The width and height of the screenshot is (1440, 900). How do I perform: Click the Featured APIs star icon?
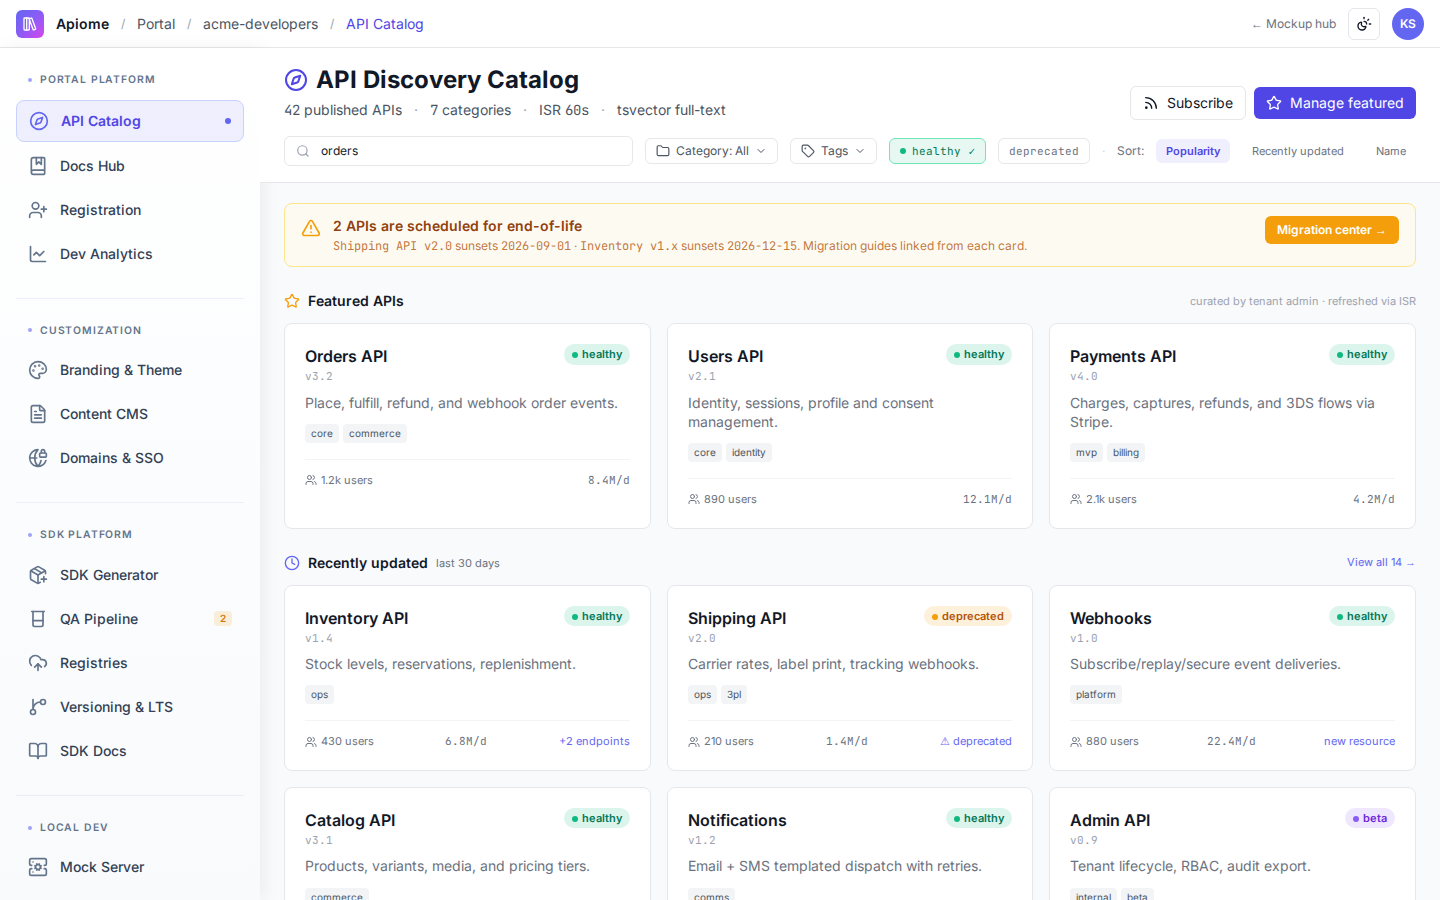point(292,301)
